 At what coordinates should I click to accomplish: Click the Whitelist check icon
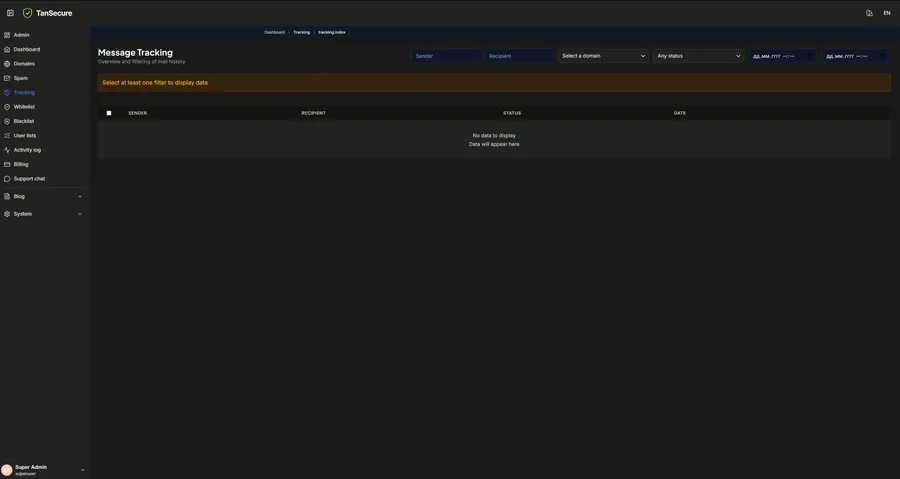pyautogui.click(x=7, y=107)
